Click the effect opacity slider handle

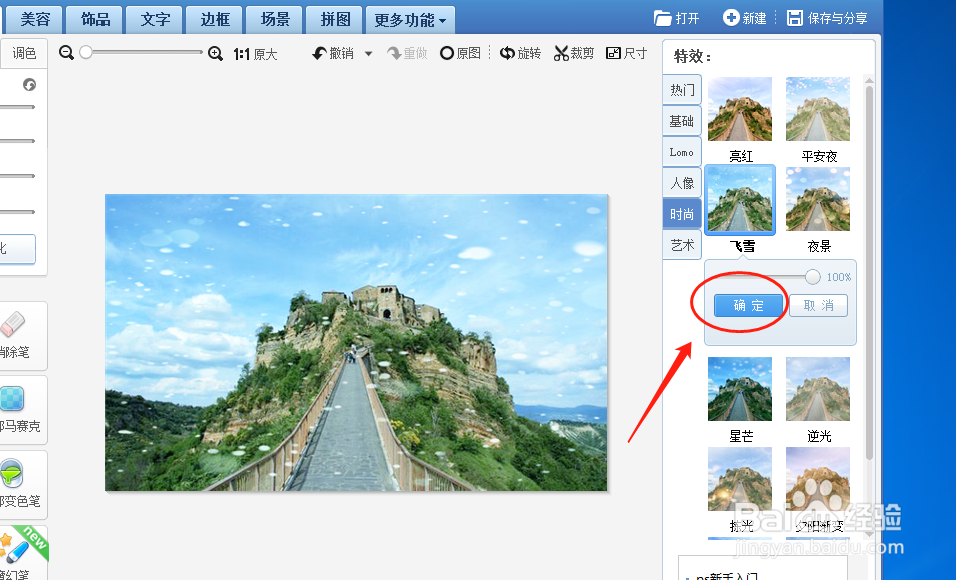coord(812,277)
